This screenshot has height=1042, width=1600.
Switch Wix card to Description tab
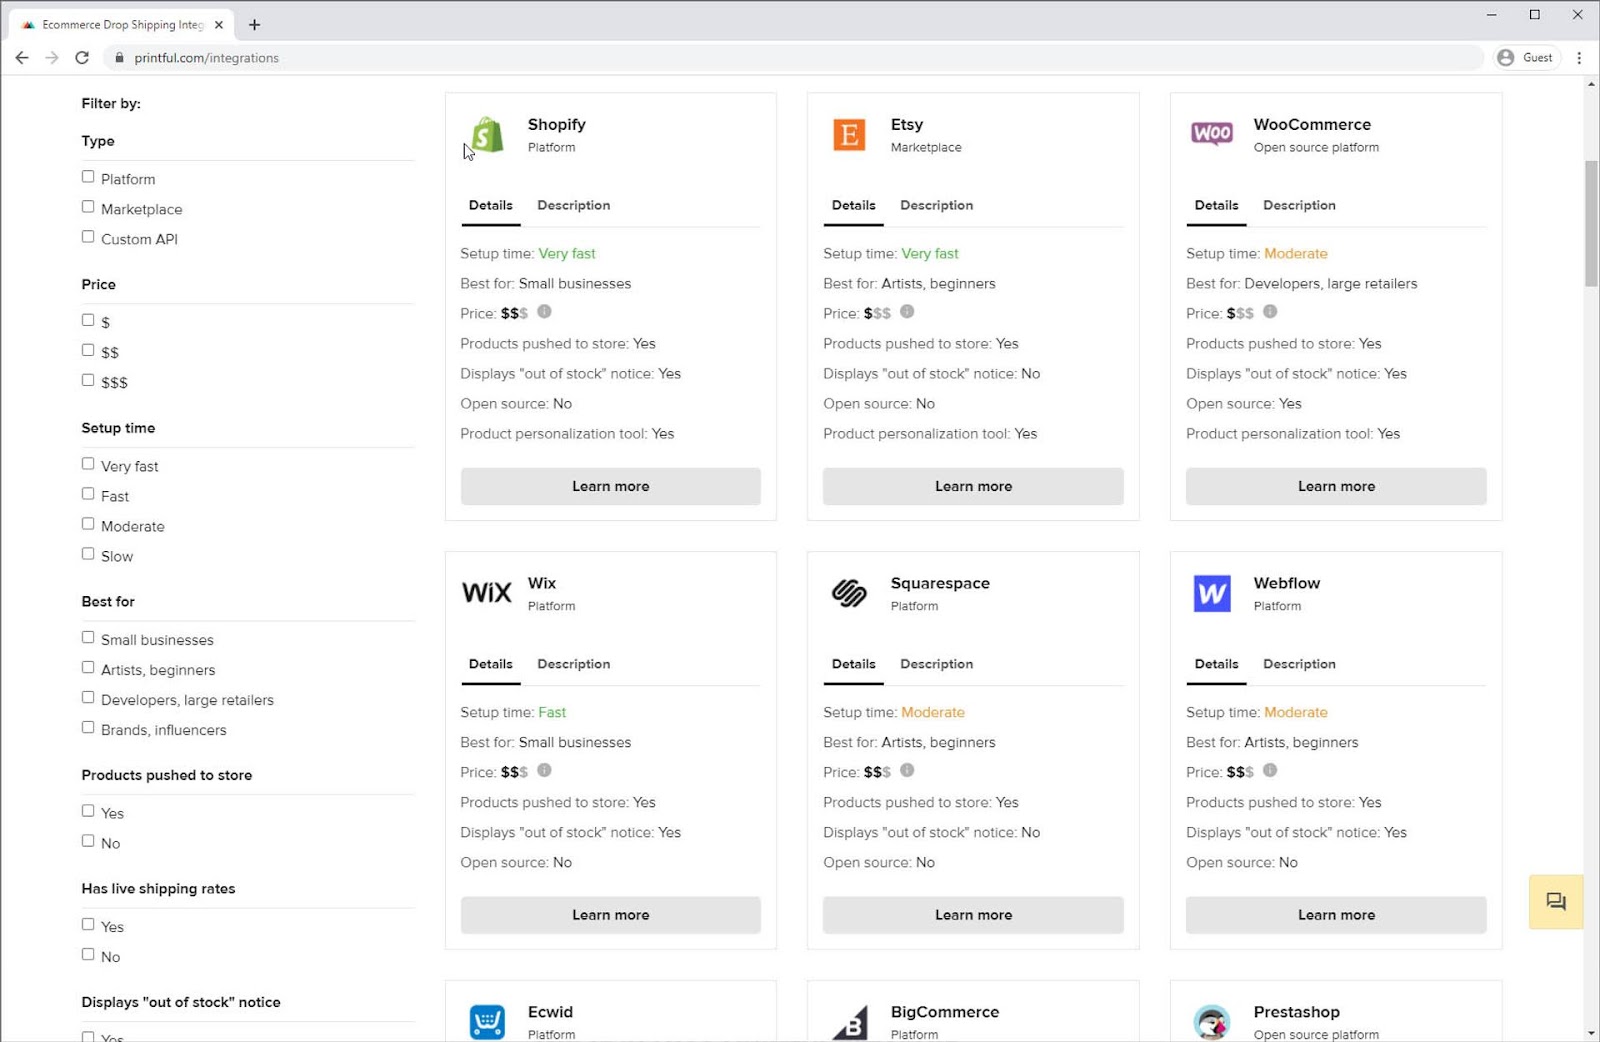click(573, 664)
